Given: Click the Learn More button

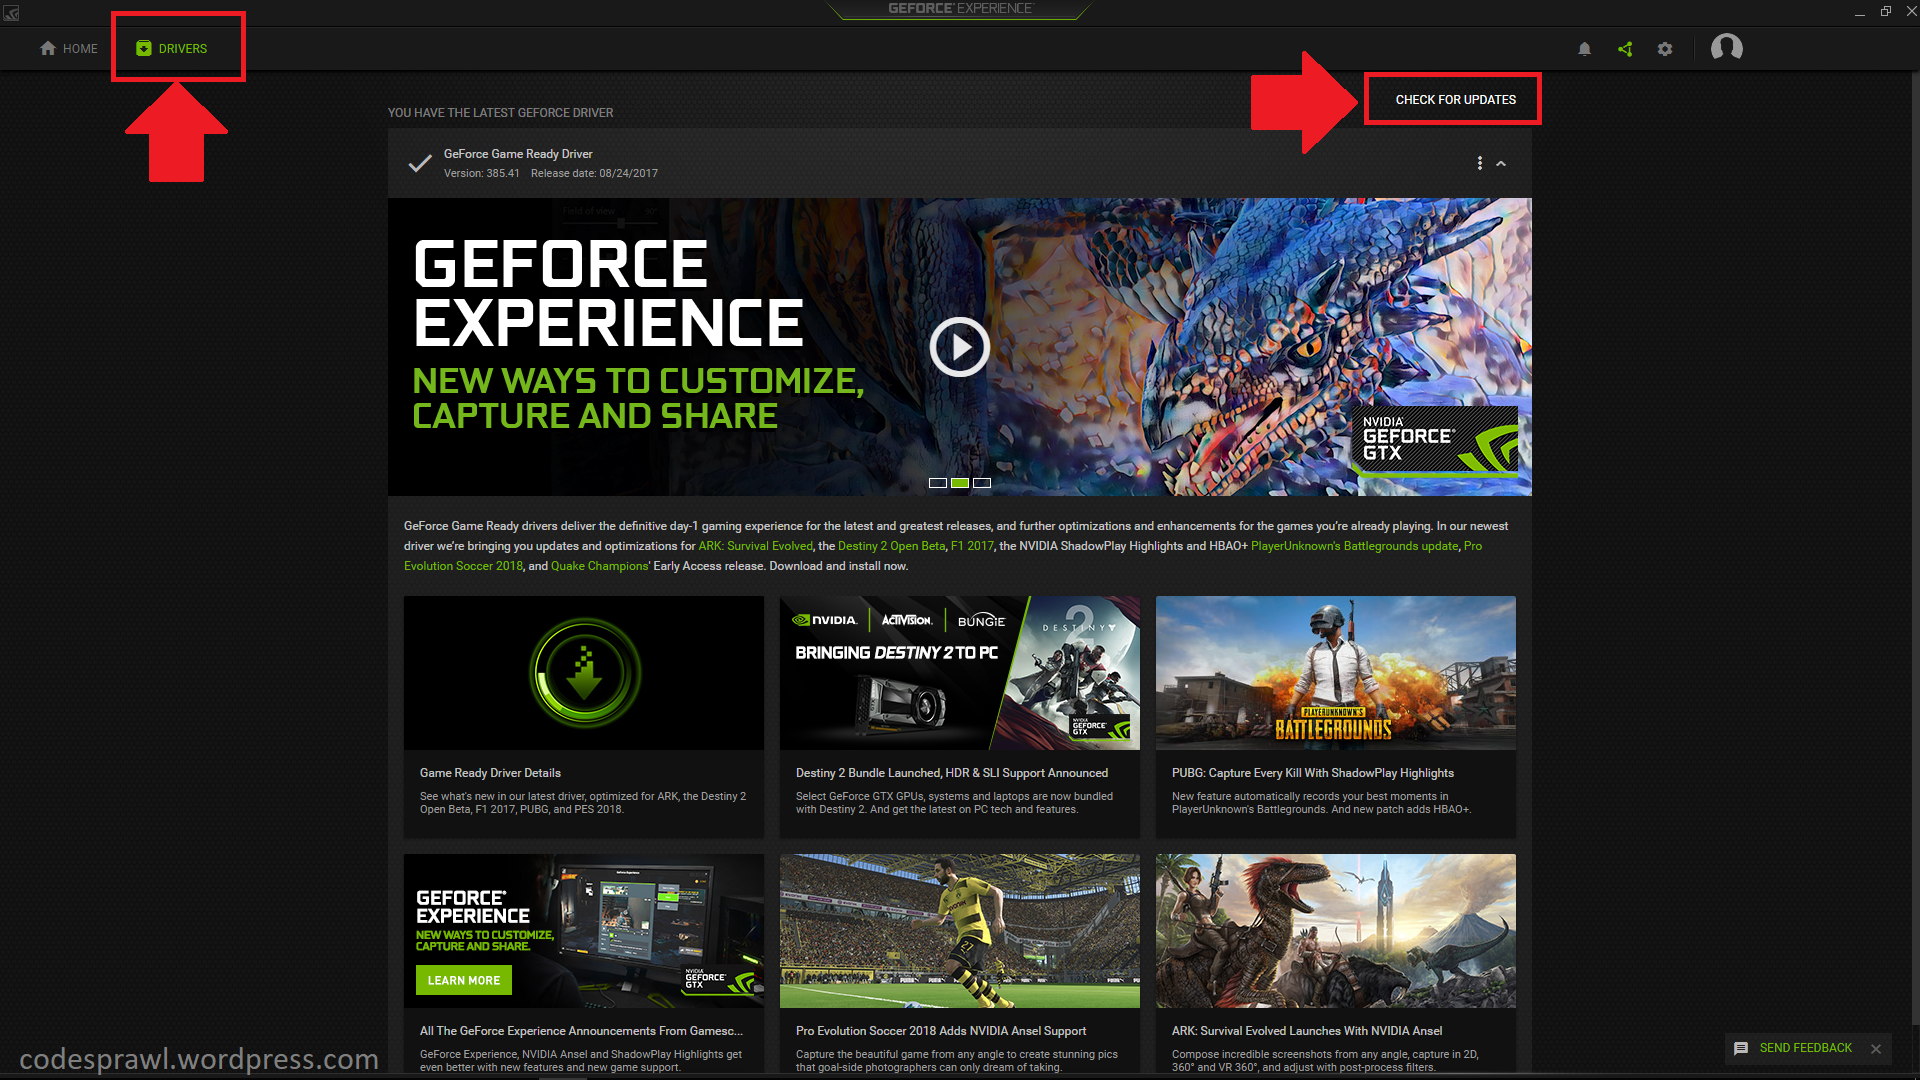Looking at the screenshot, I should click(465, 981).
